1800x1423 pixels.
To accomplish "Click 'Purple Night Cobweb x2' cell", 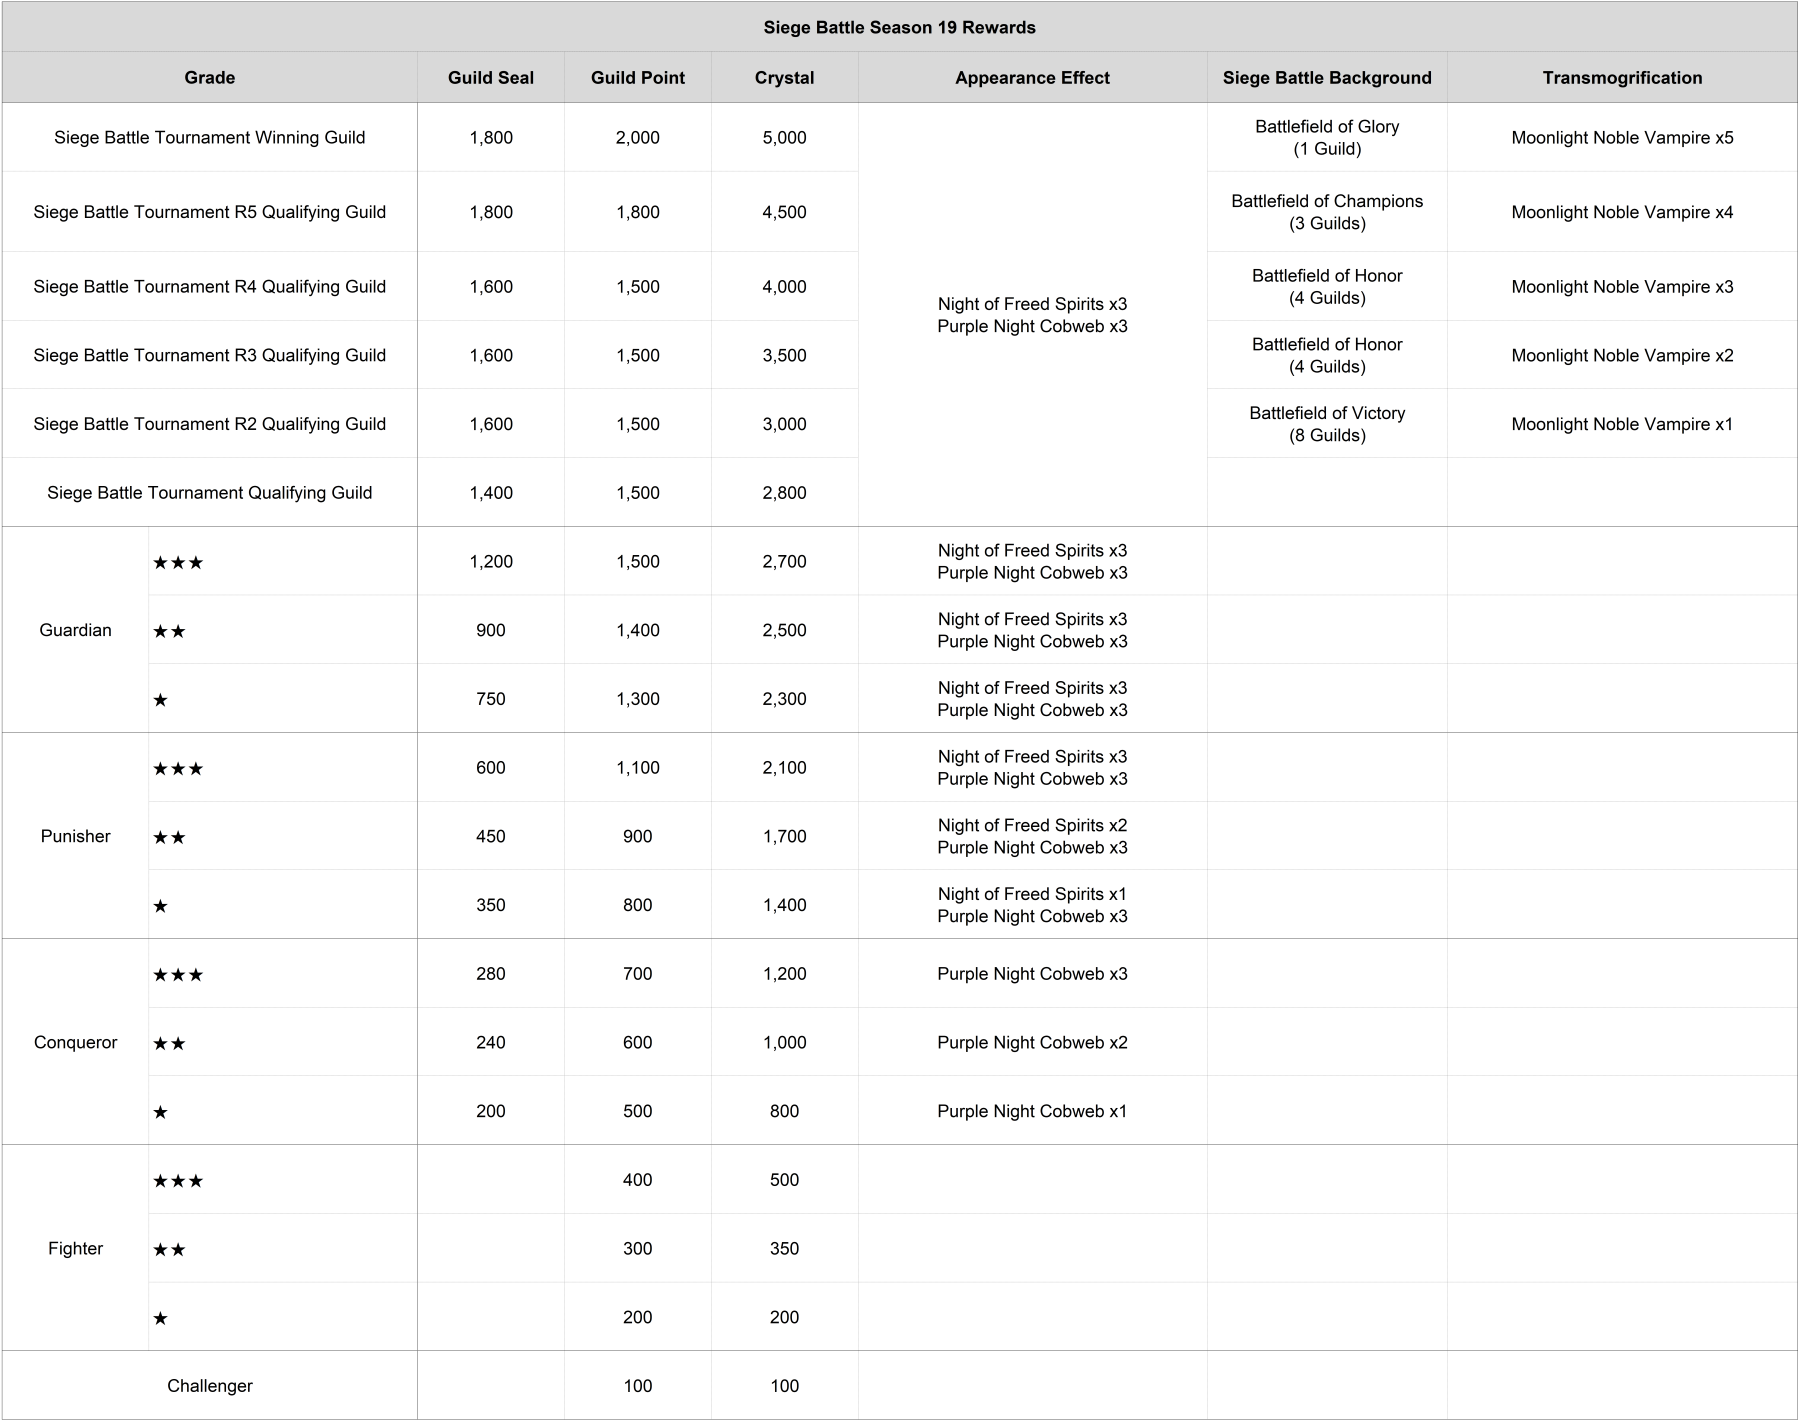I will coord(1032,1042).
